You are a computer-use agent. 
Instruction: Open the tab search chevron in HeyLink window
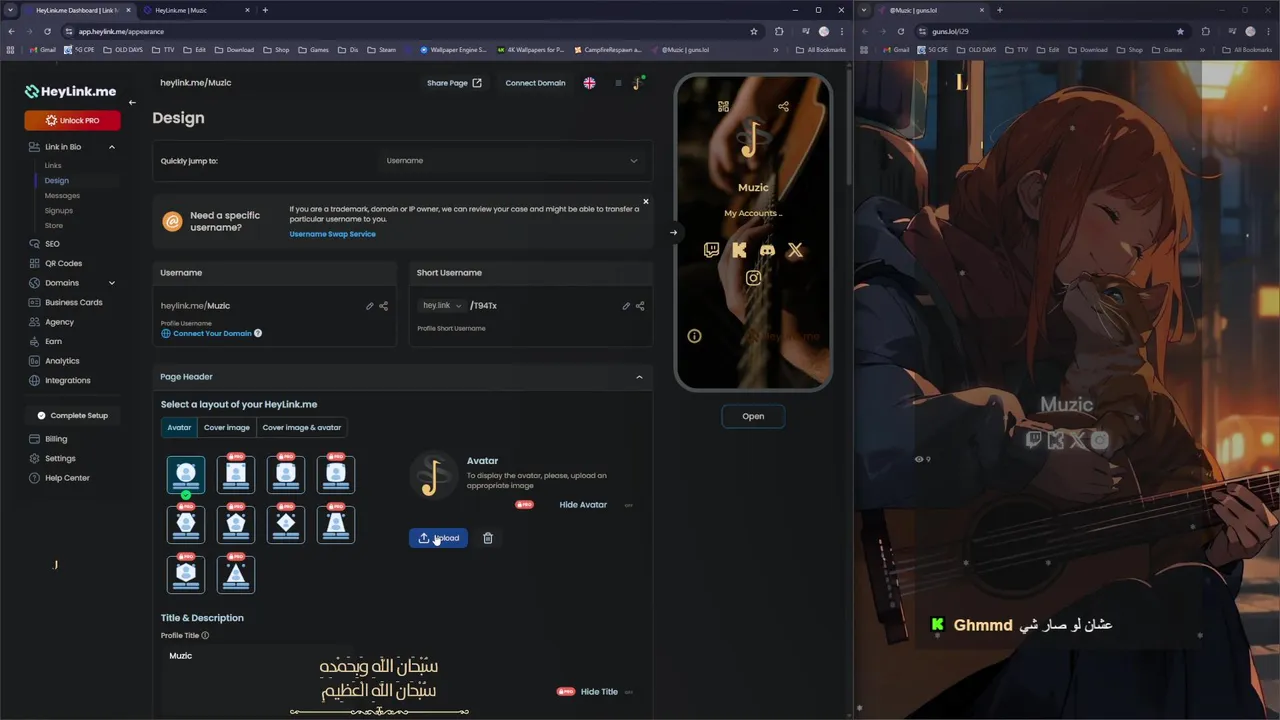(10, 10)
